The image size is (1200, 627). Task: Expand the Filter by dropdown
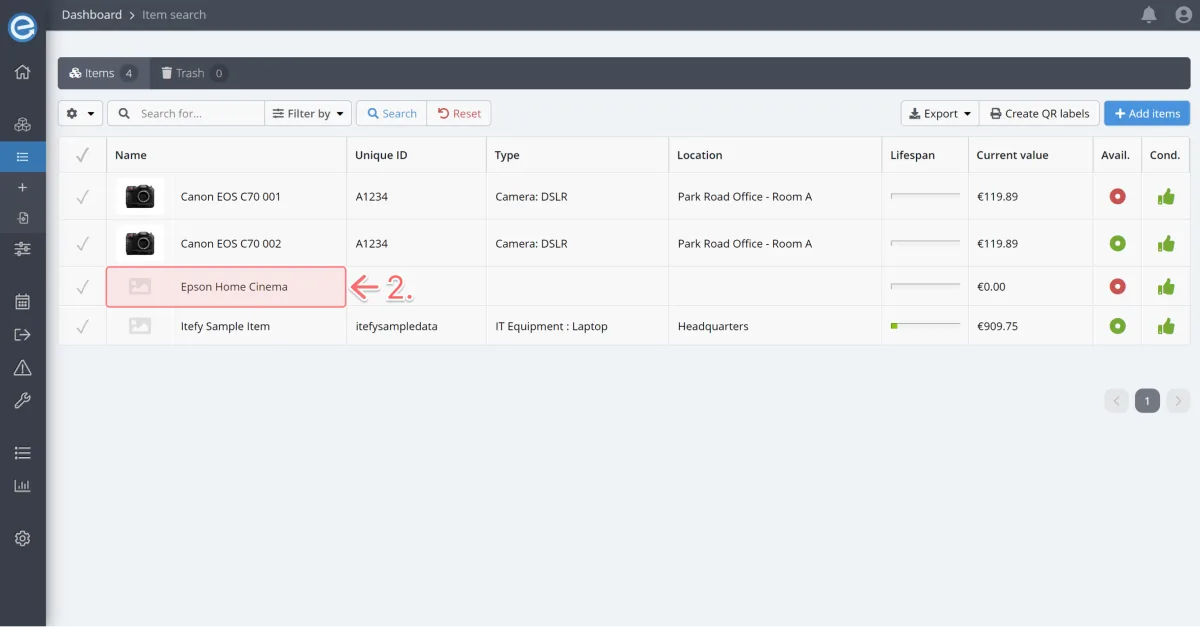[x=308, y=113]
